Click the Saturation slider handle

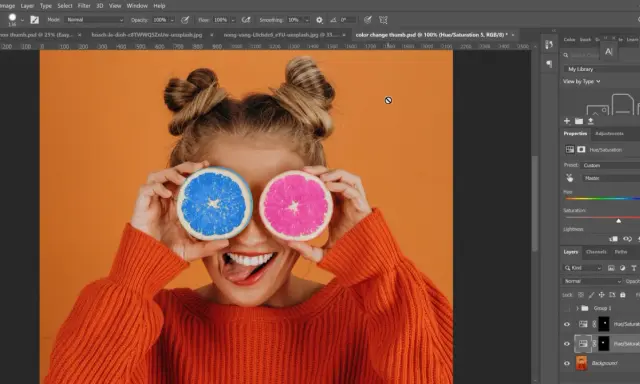coord(618,221)
